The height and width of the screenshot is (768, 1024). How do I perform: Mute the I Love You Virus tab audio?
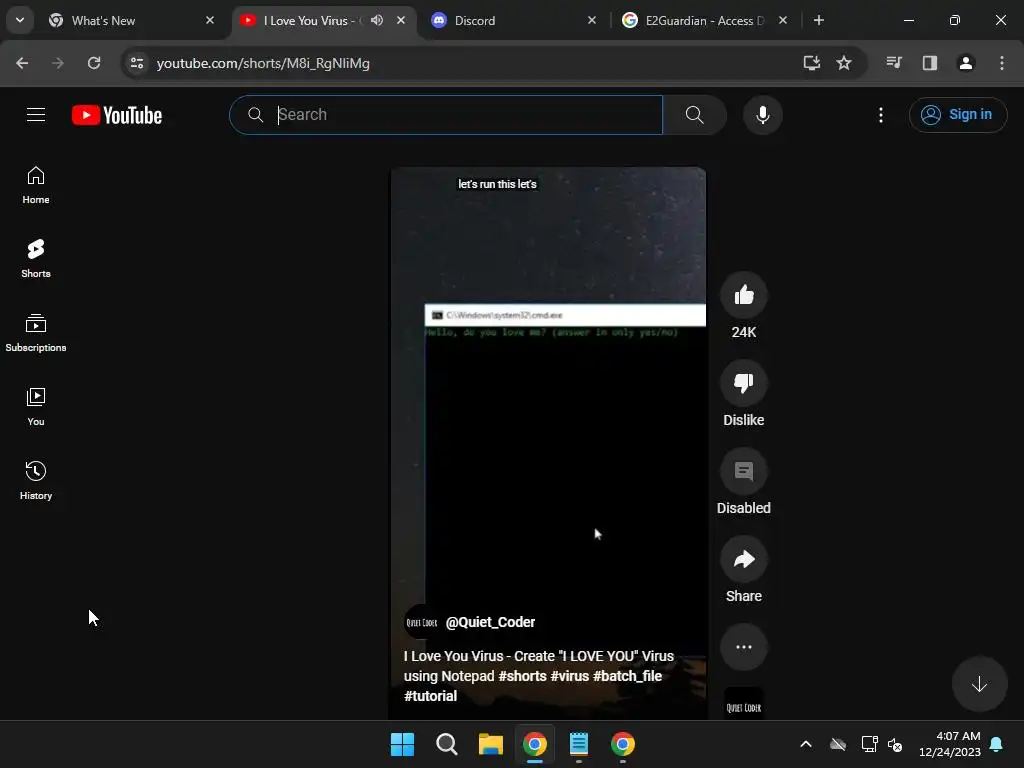[x=377, y=20]
